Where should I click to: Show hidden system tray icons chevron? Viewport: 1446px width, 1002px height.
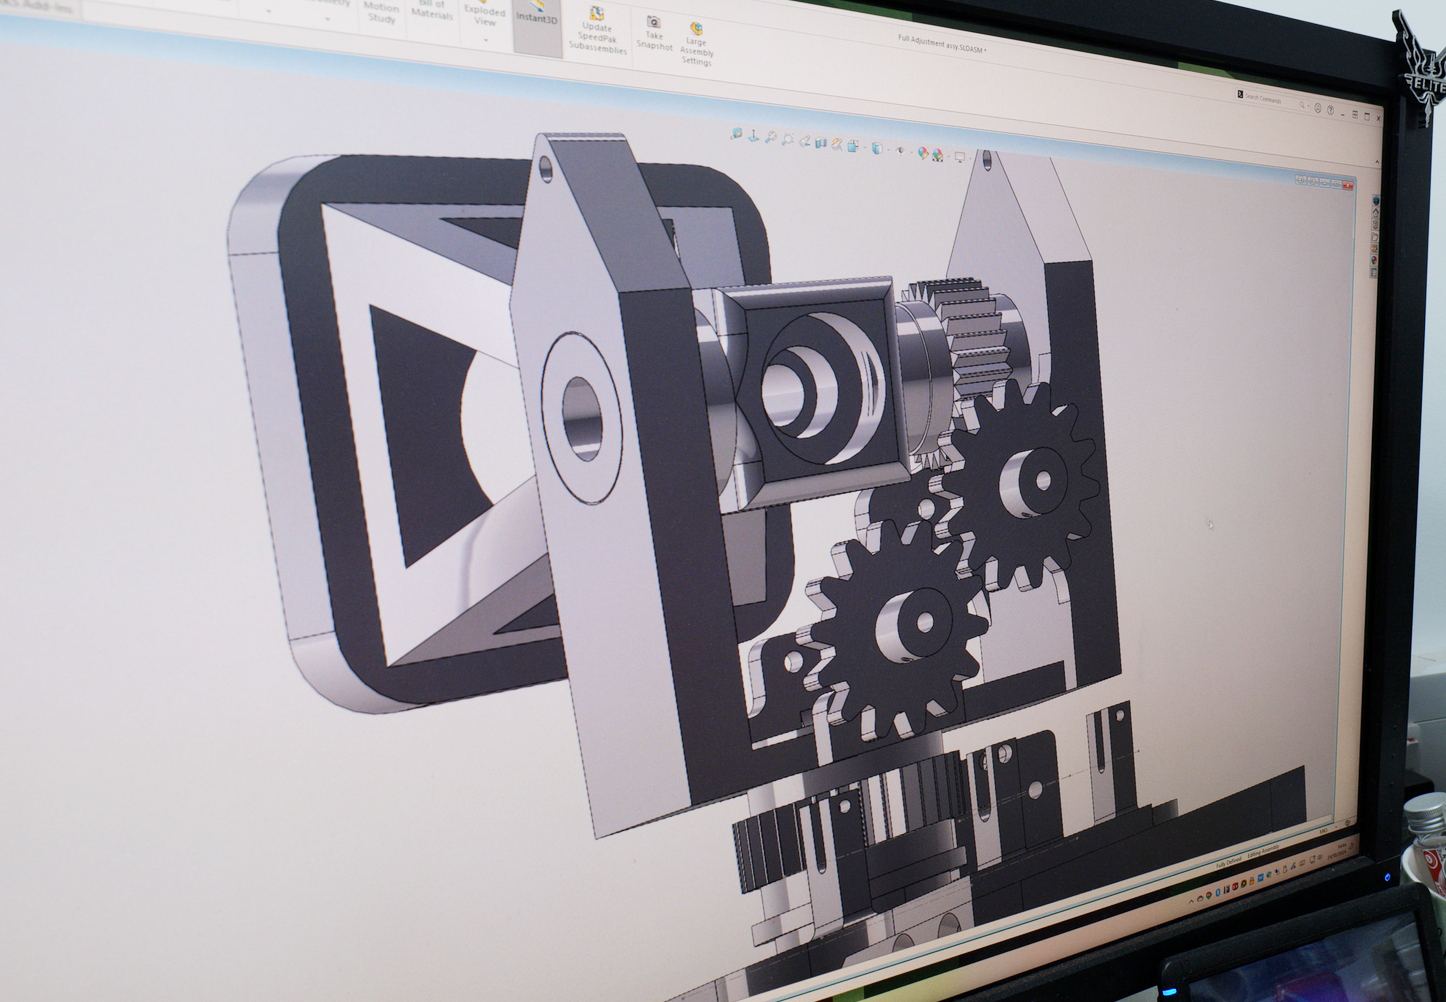1191,901
